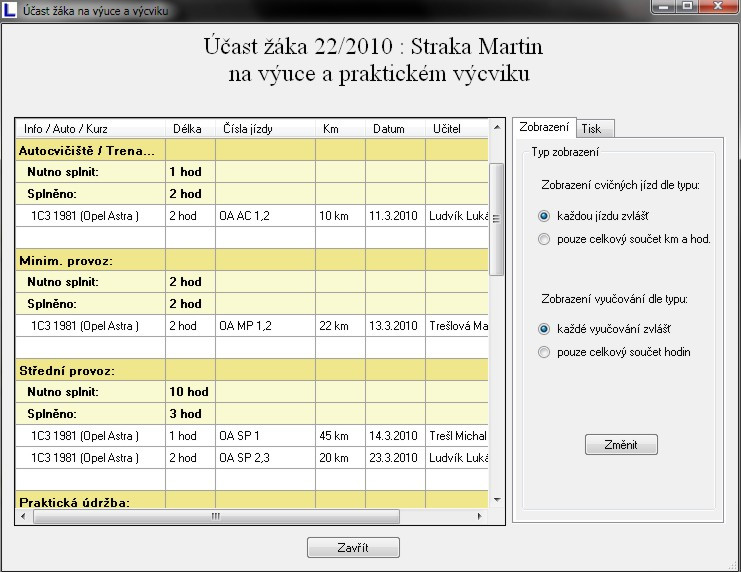This screenshot has width=741, height=572.
Task: Click the table's scroll up arrow
Action: [x=497, y=127]
